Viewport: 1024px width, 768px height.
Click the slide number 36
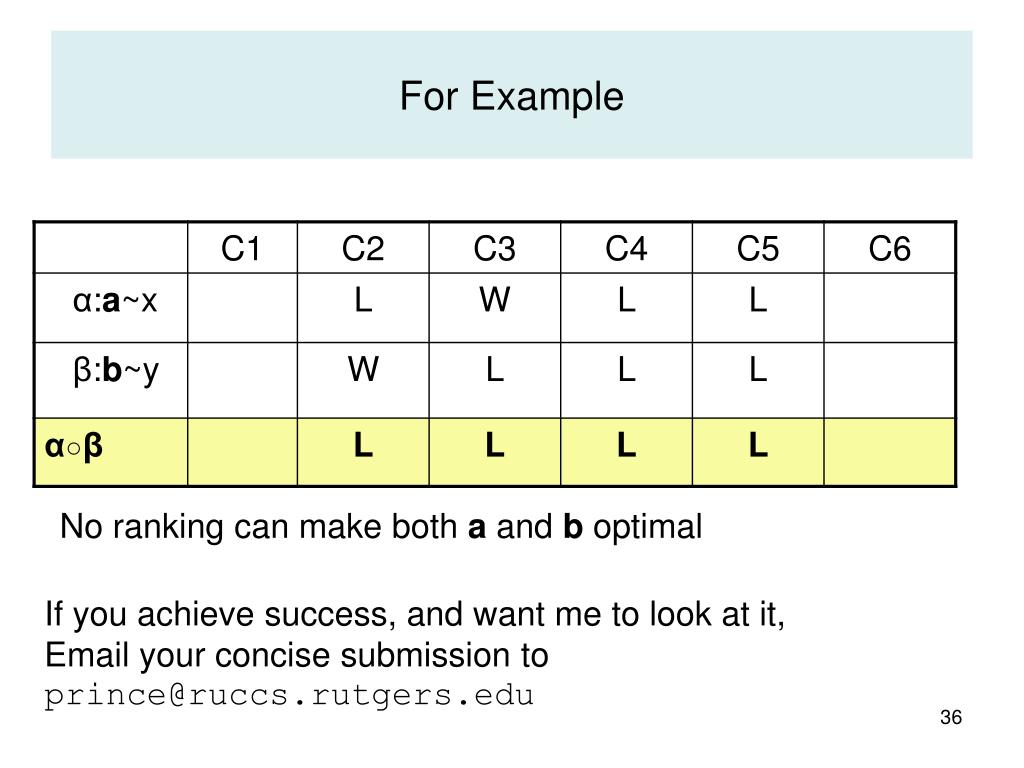point(951,717)
